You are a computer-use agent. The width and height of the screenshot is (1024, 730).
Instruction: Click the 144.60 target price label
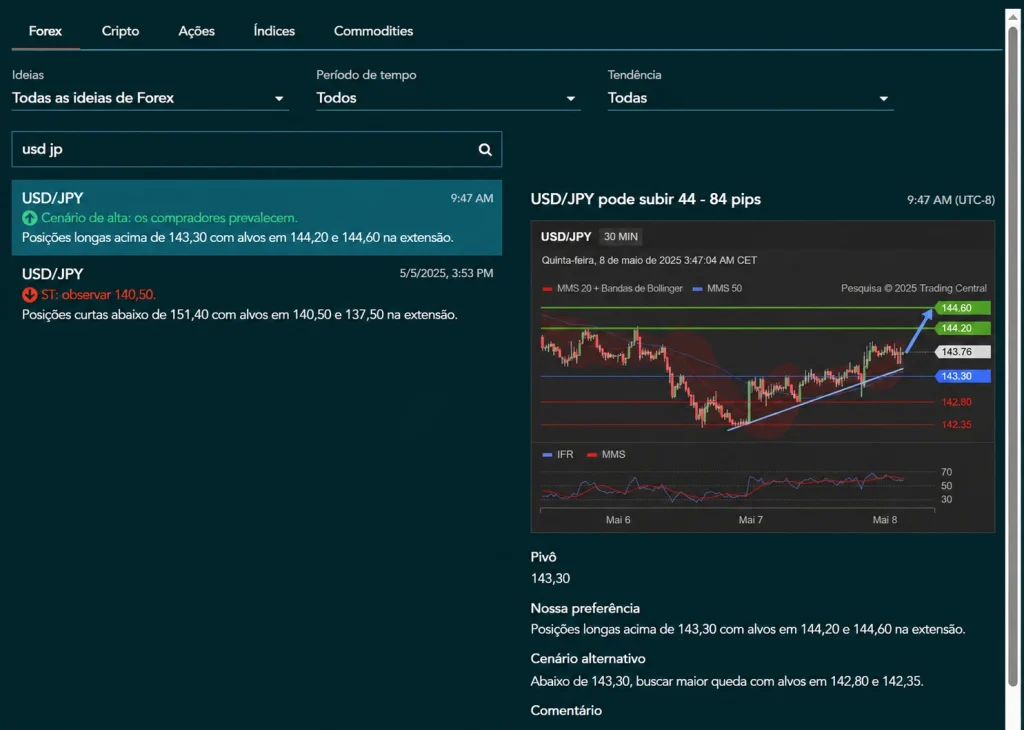(963, 308)
